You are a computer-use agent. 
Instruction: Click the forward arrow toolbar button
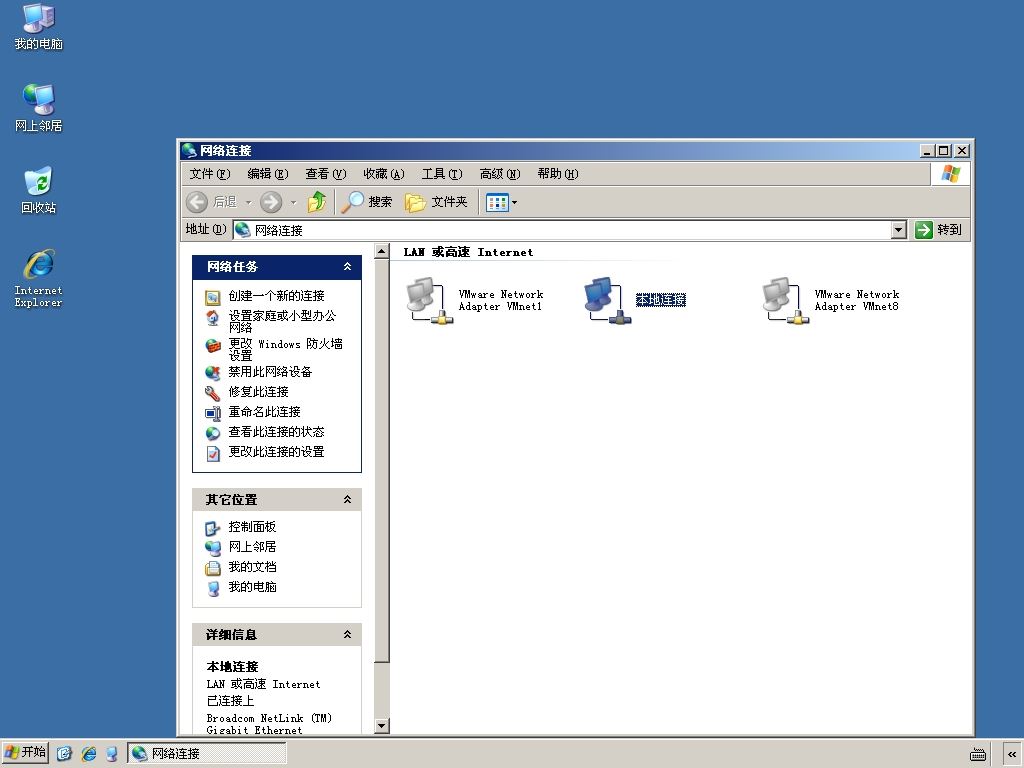(x=271, y=202)
